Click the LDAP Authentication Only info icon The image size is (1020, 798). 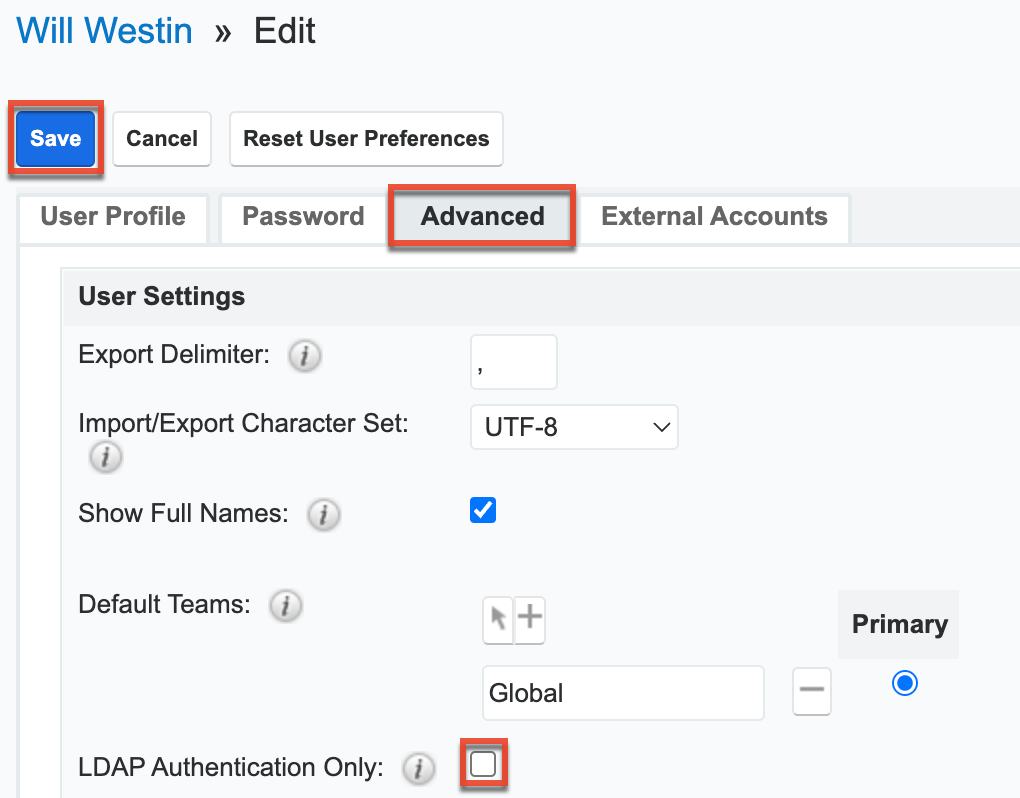(x=419, y=769)
